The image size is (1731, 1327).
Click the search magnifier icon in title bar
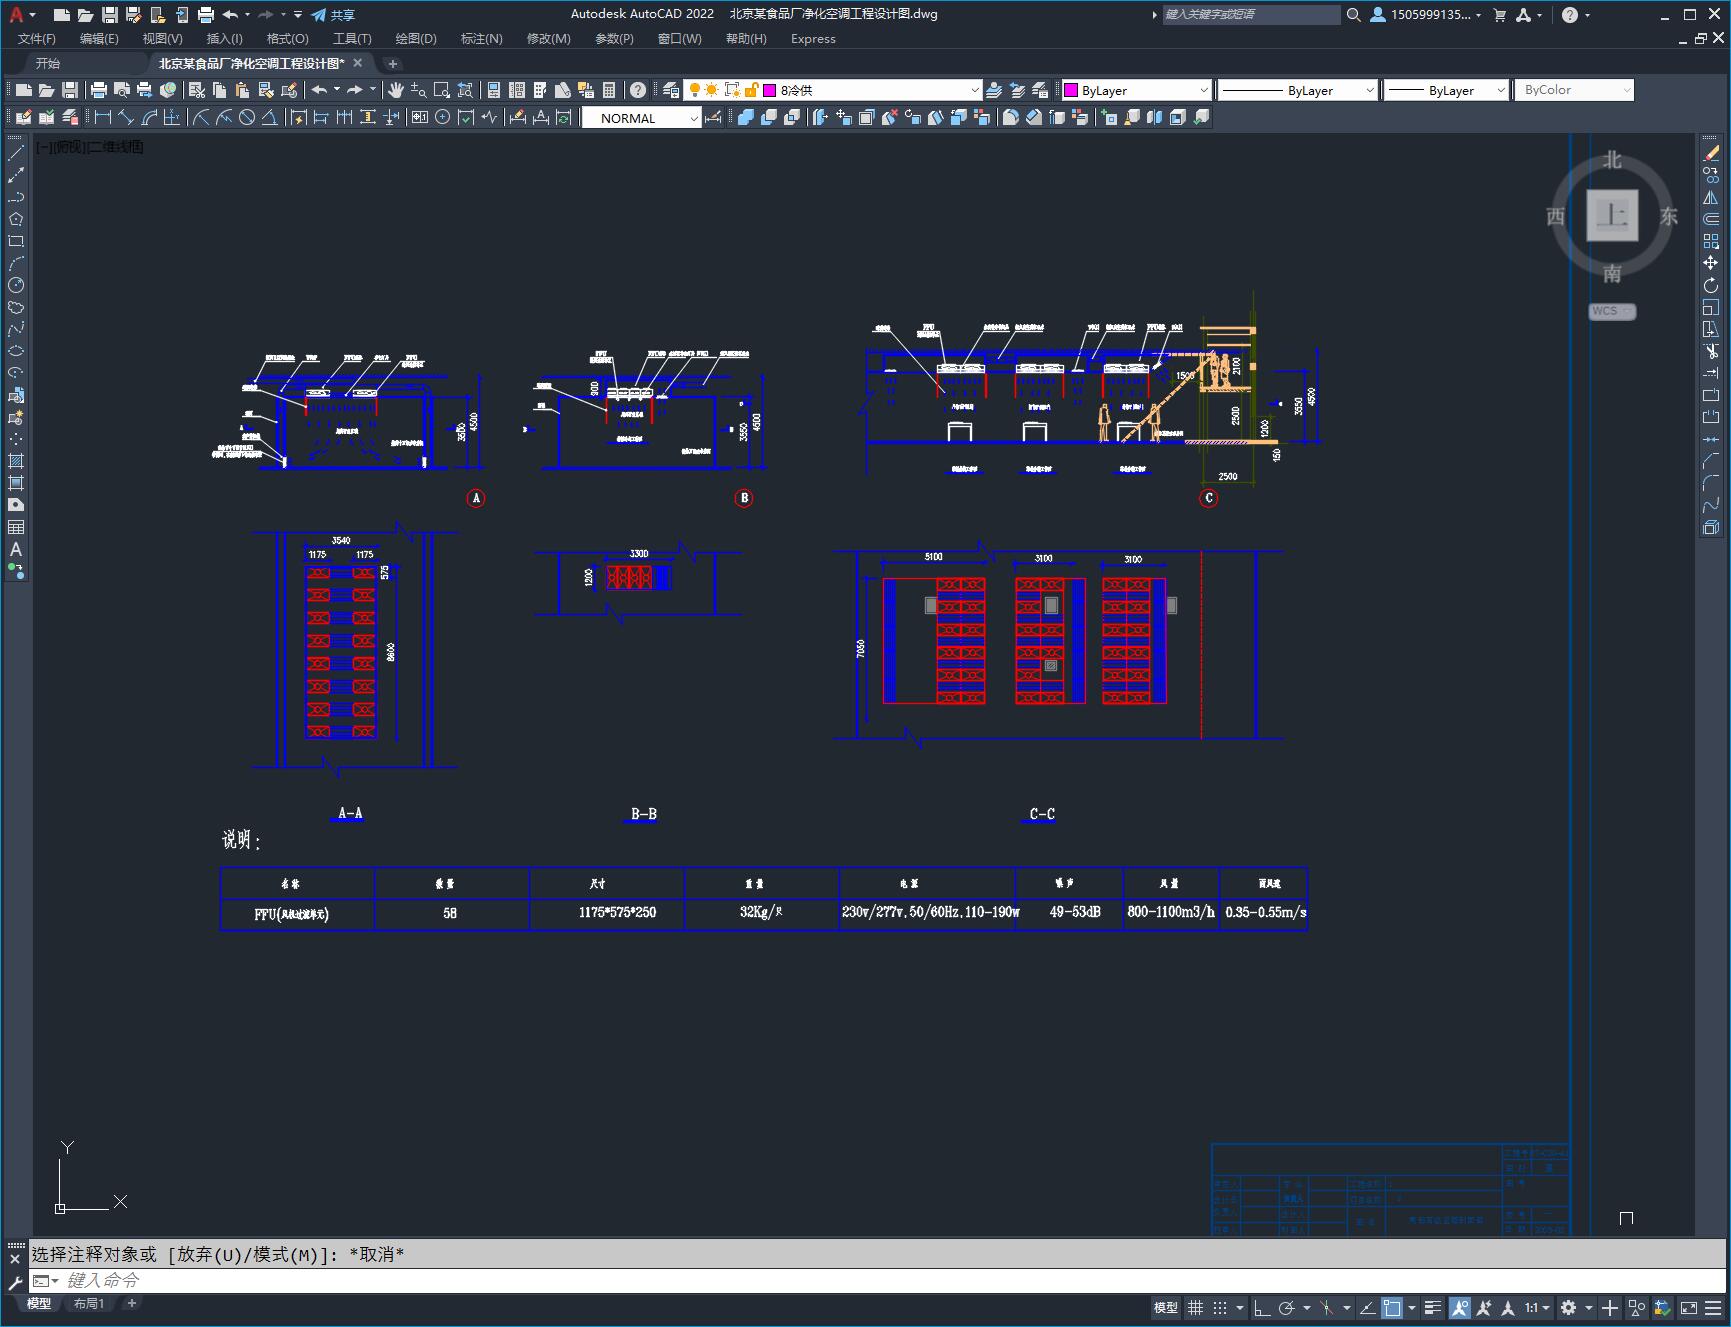(1353, 15)
